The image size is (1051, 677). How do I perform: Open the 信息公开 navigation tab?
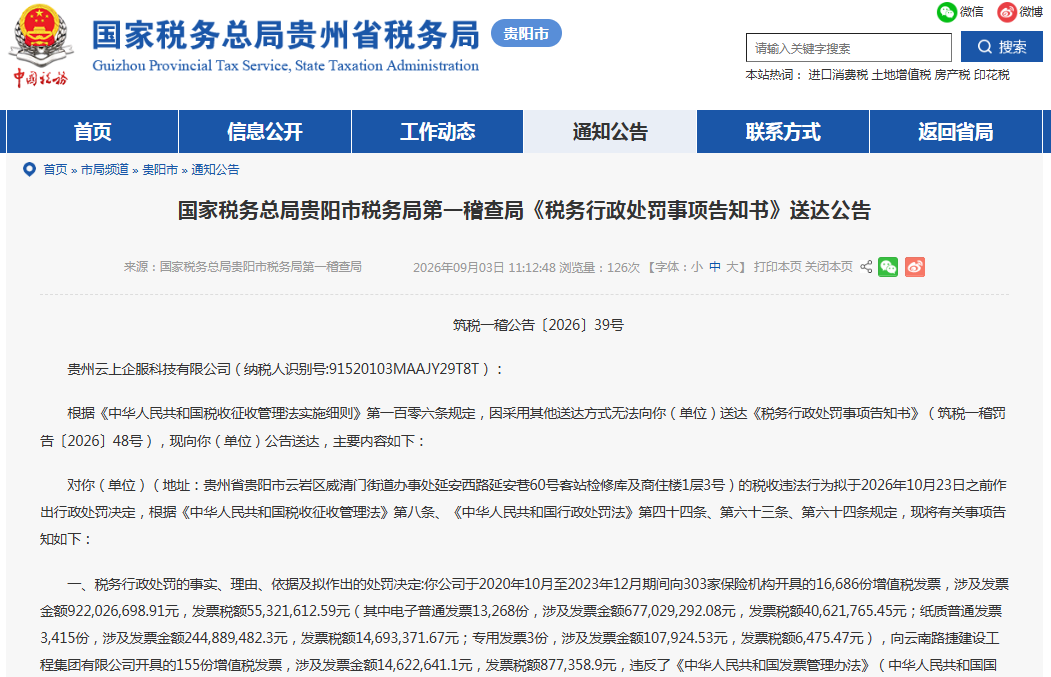pos(265,131)
